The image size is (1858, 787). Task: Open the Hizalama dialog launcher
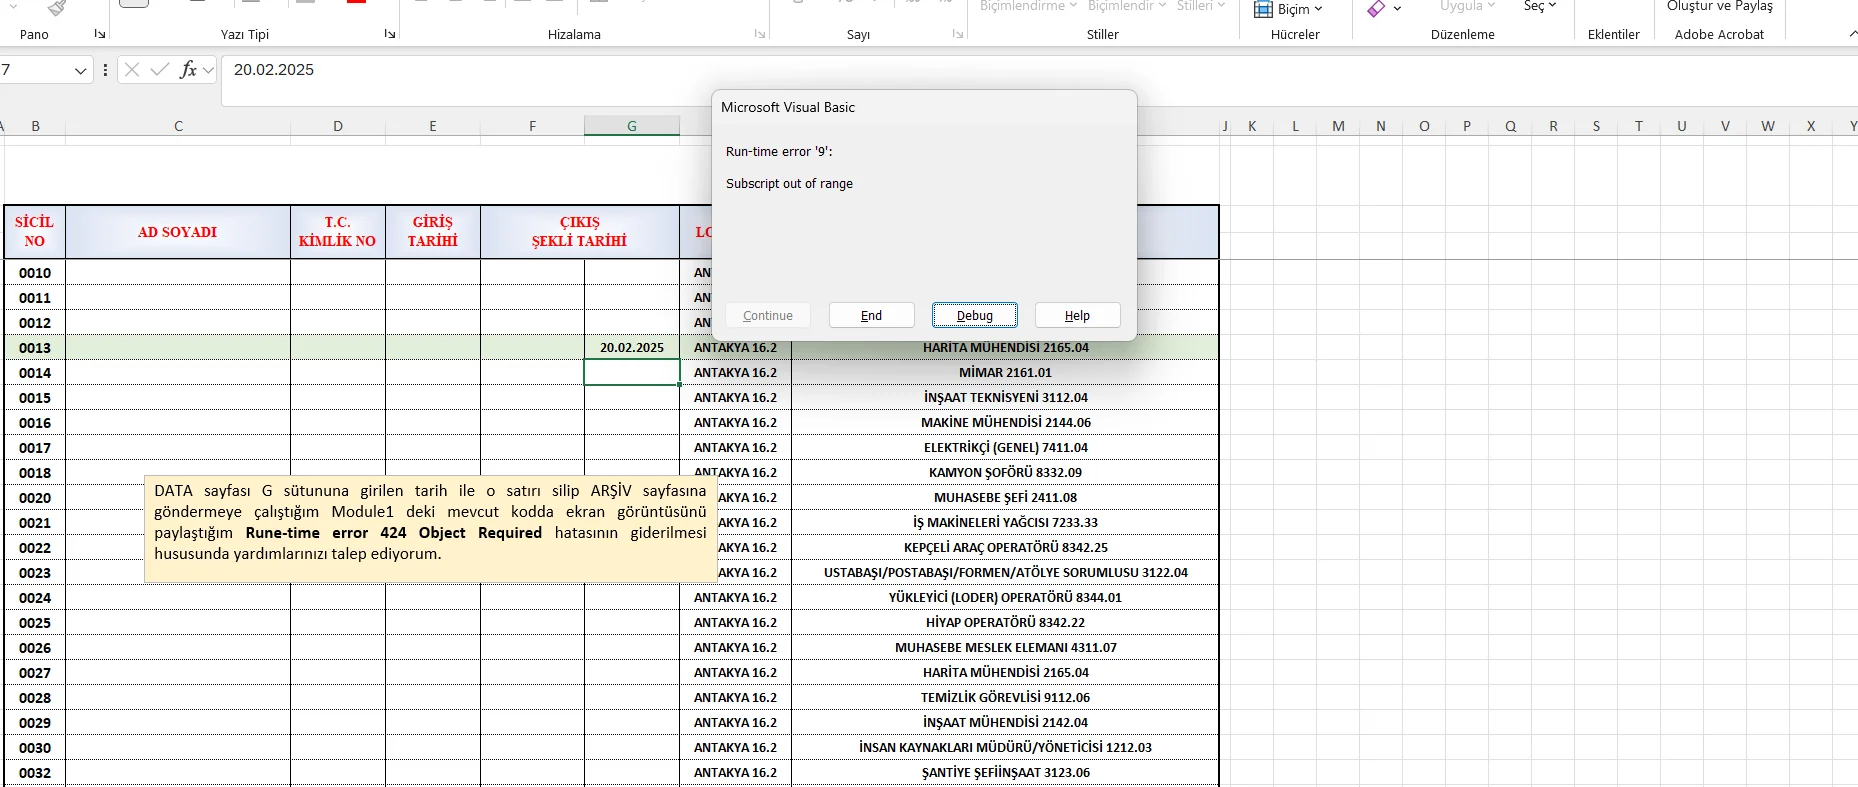point(759,34)
